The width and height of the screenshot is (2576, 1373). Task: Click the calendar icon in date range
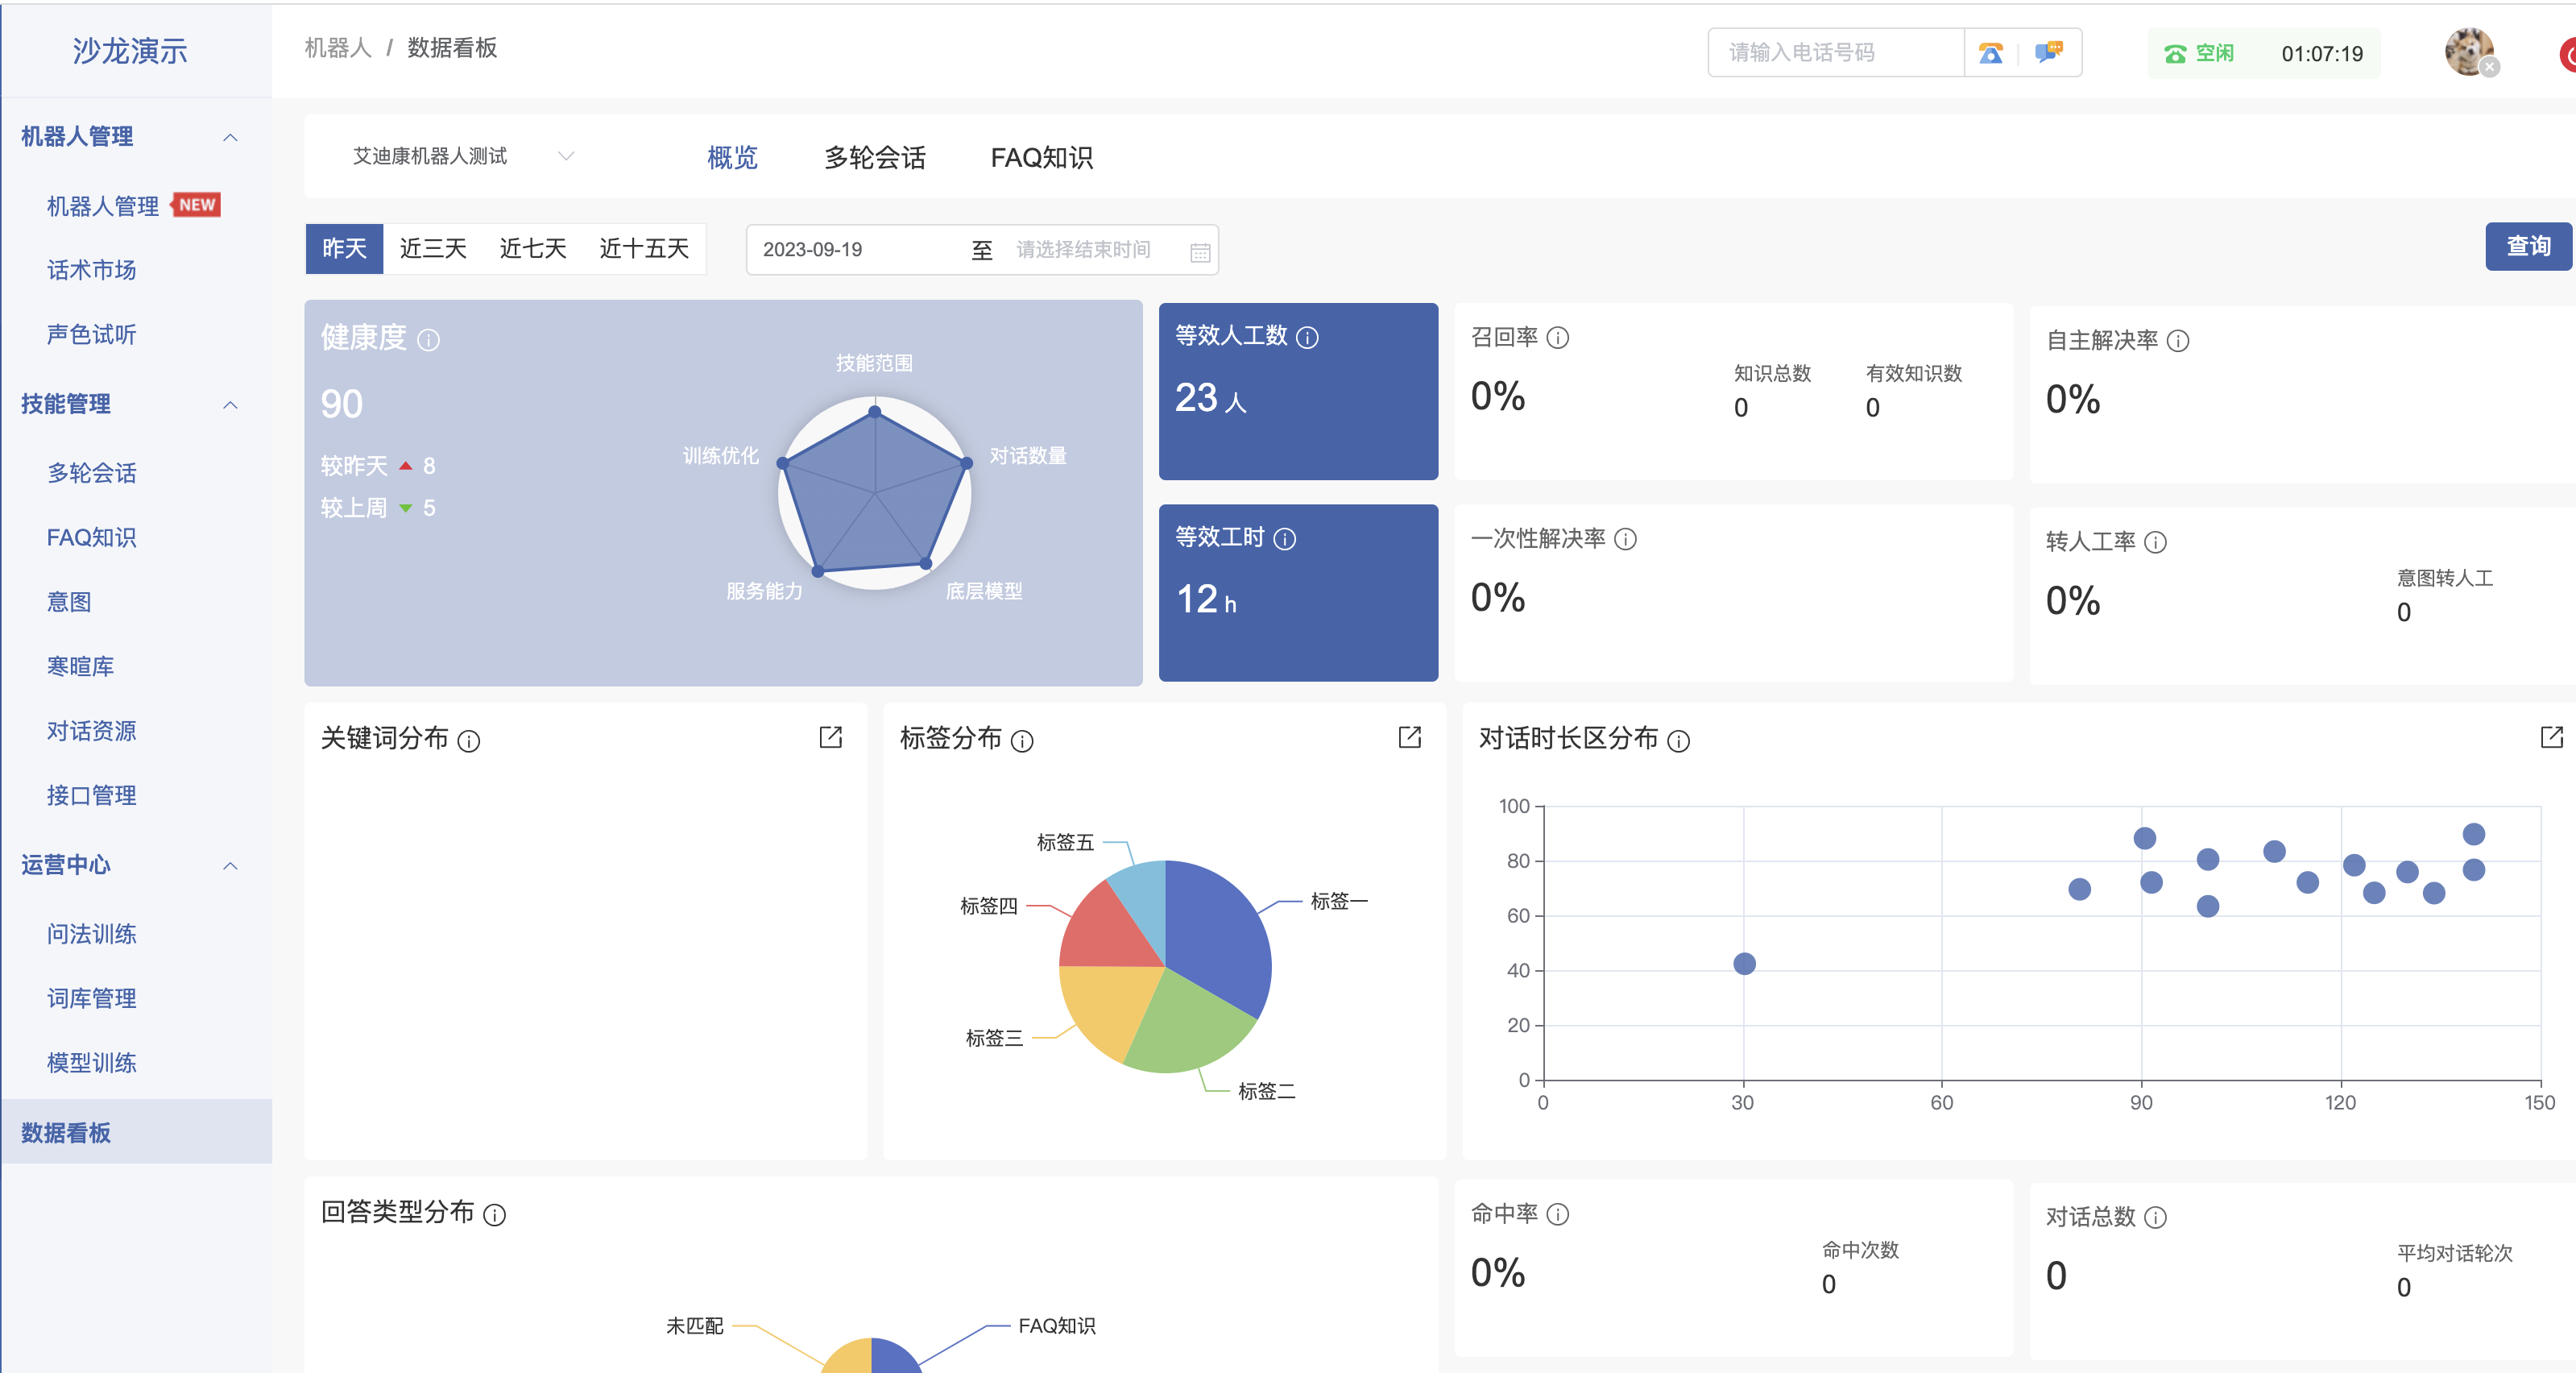click(x=1200, y=251)
